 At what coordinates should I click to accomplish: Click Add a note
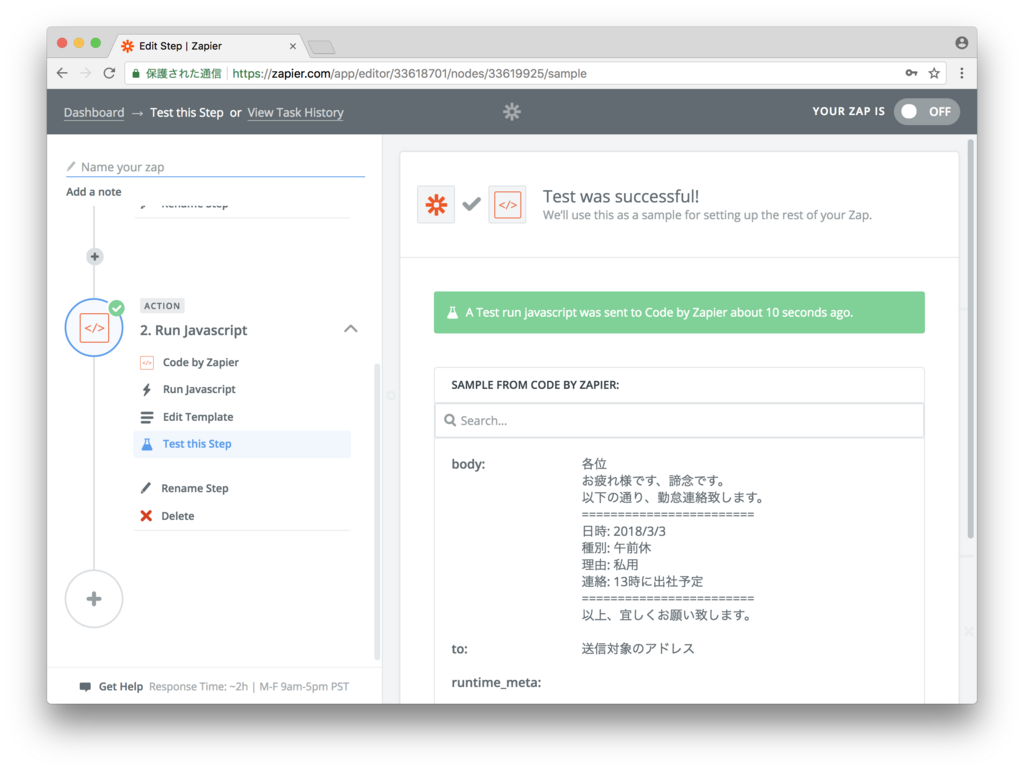[93, 192]
